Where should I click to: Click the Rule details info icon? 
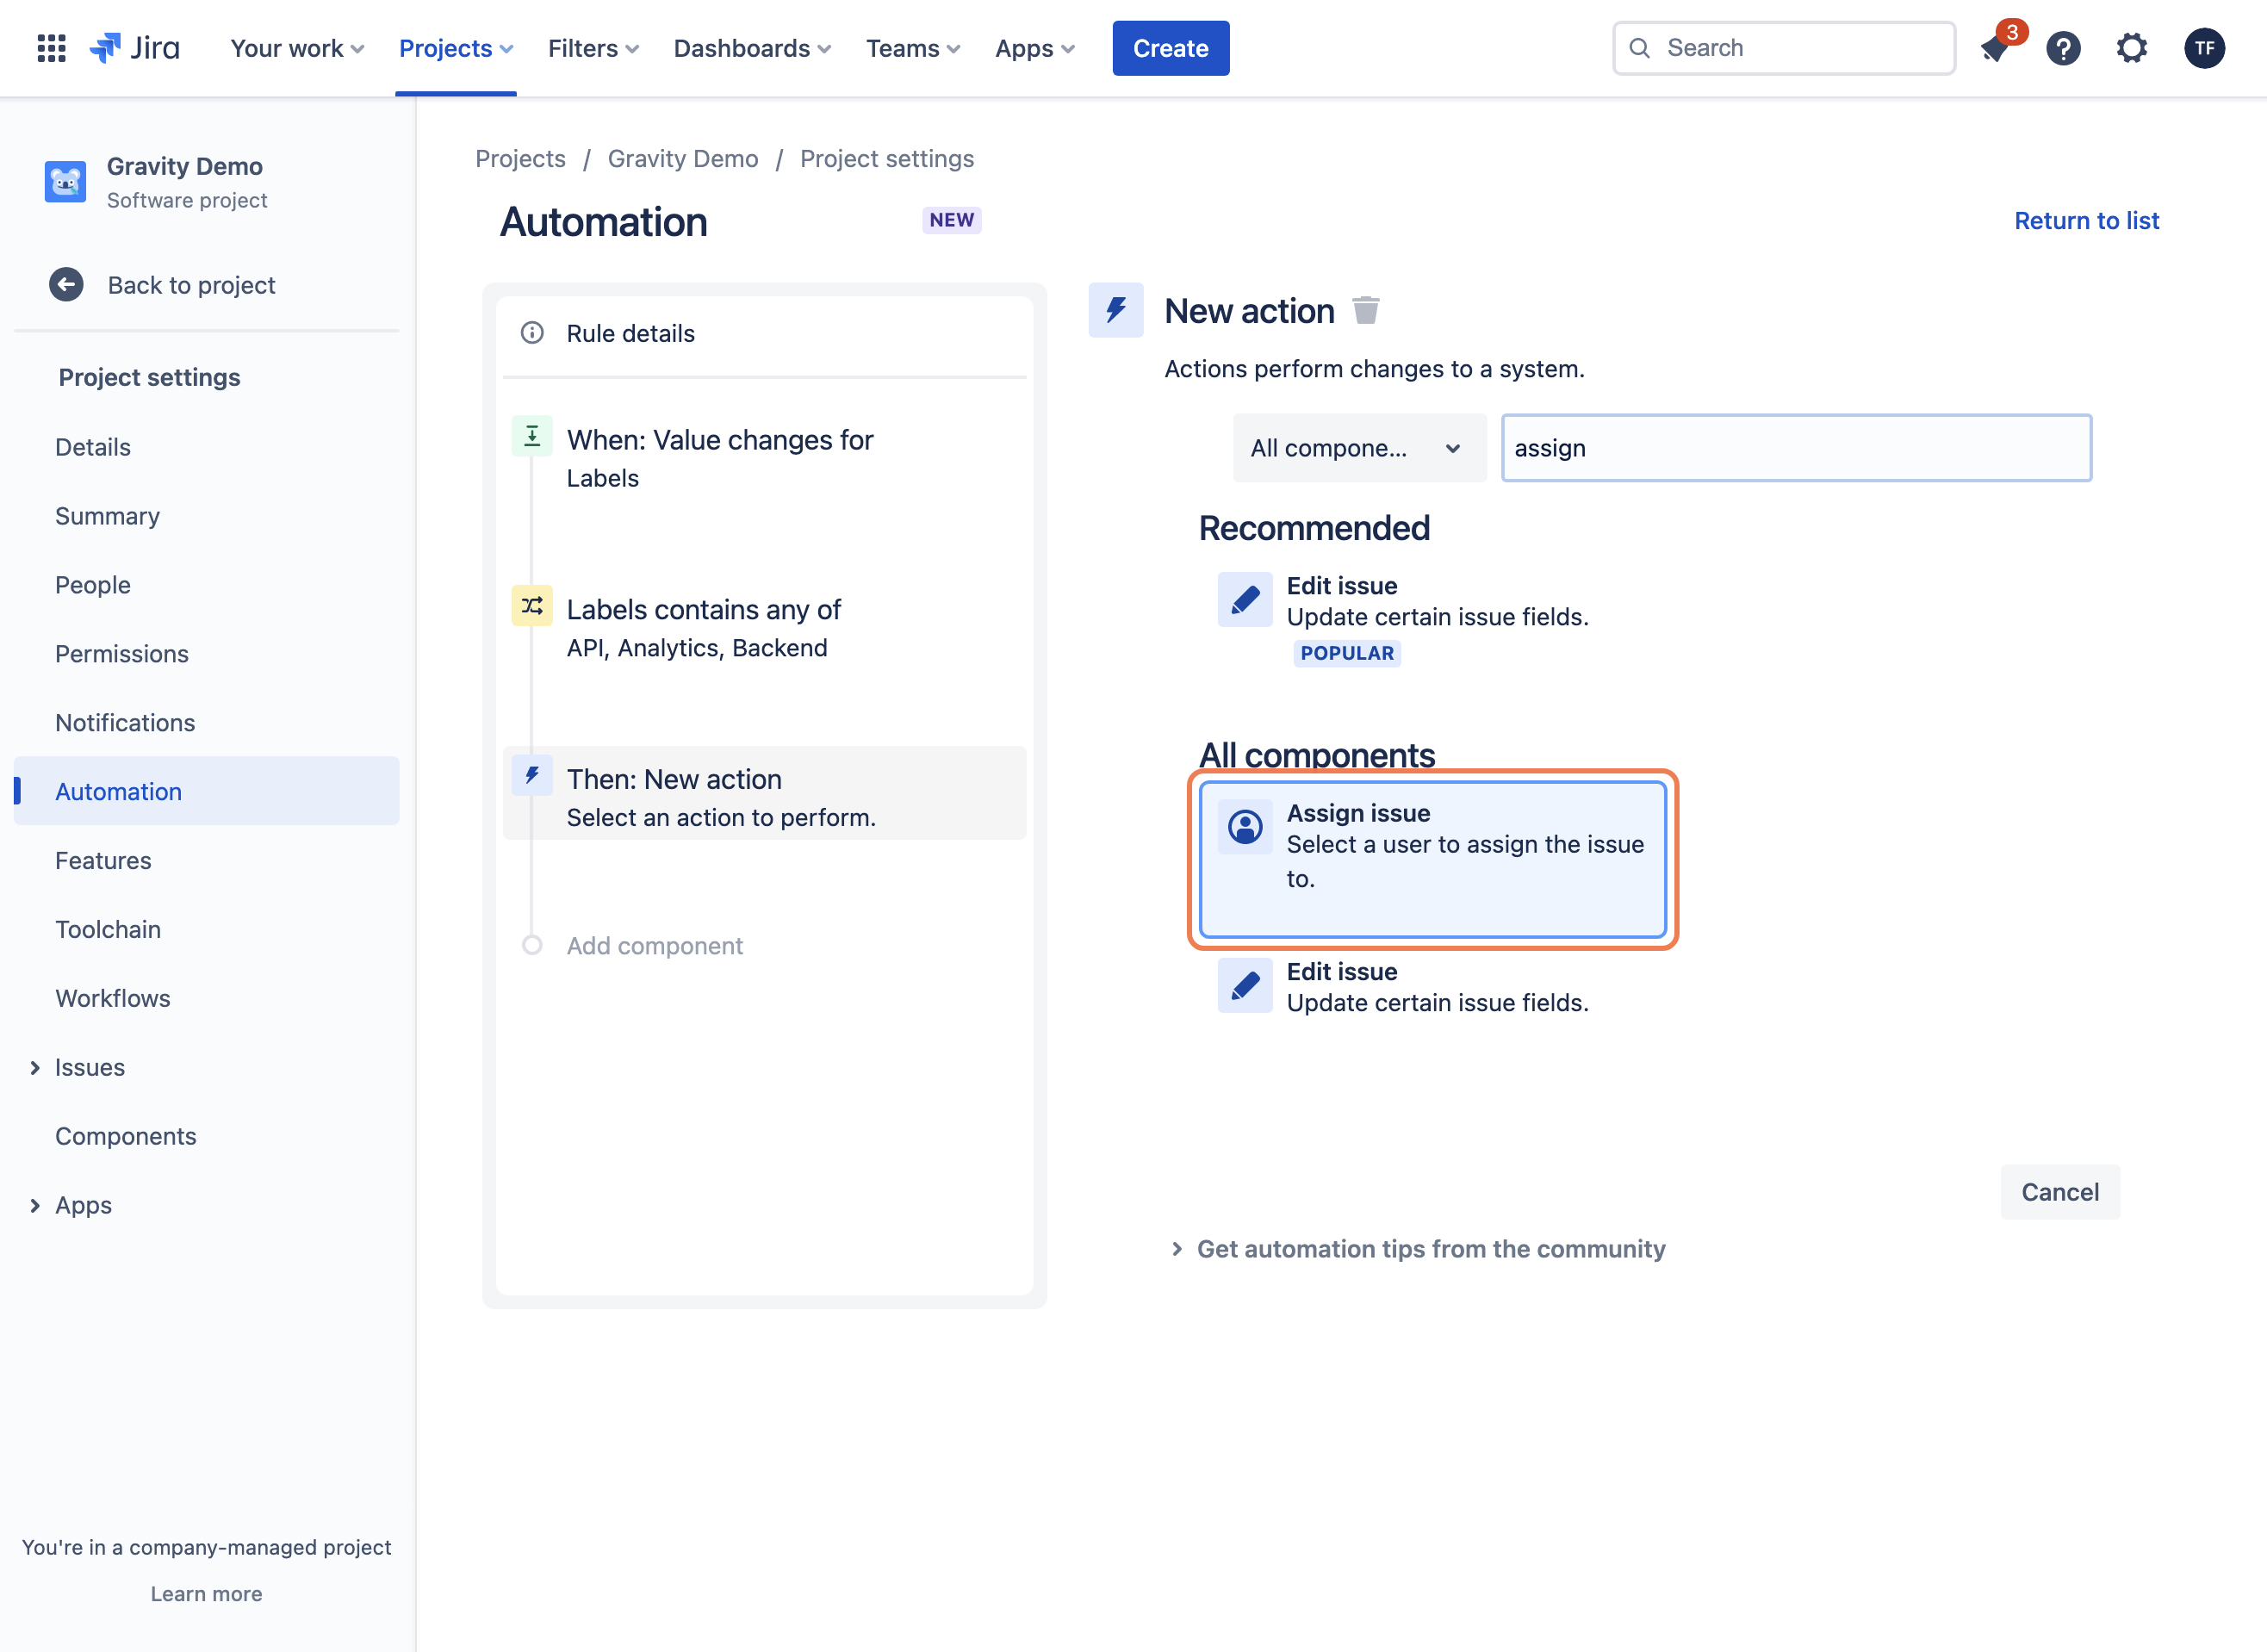click(x=532, y=333)
